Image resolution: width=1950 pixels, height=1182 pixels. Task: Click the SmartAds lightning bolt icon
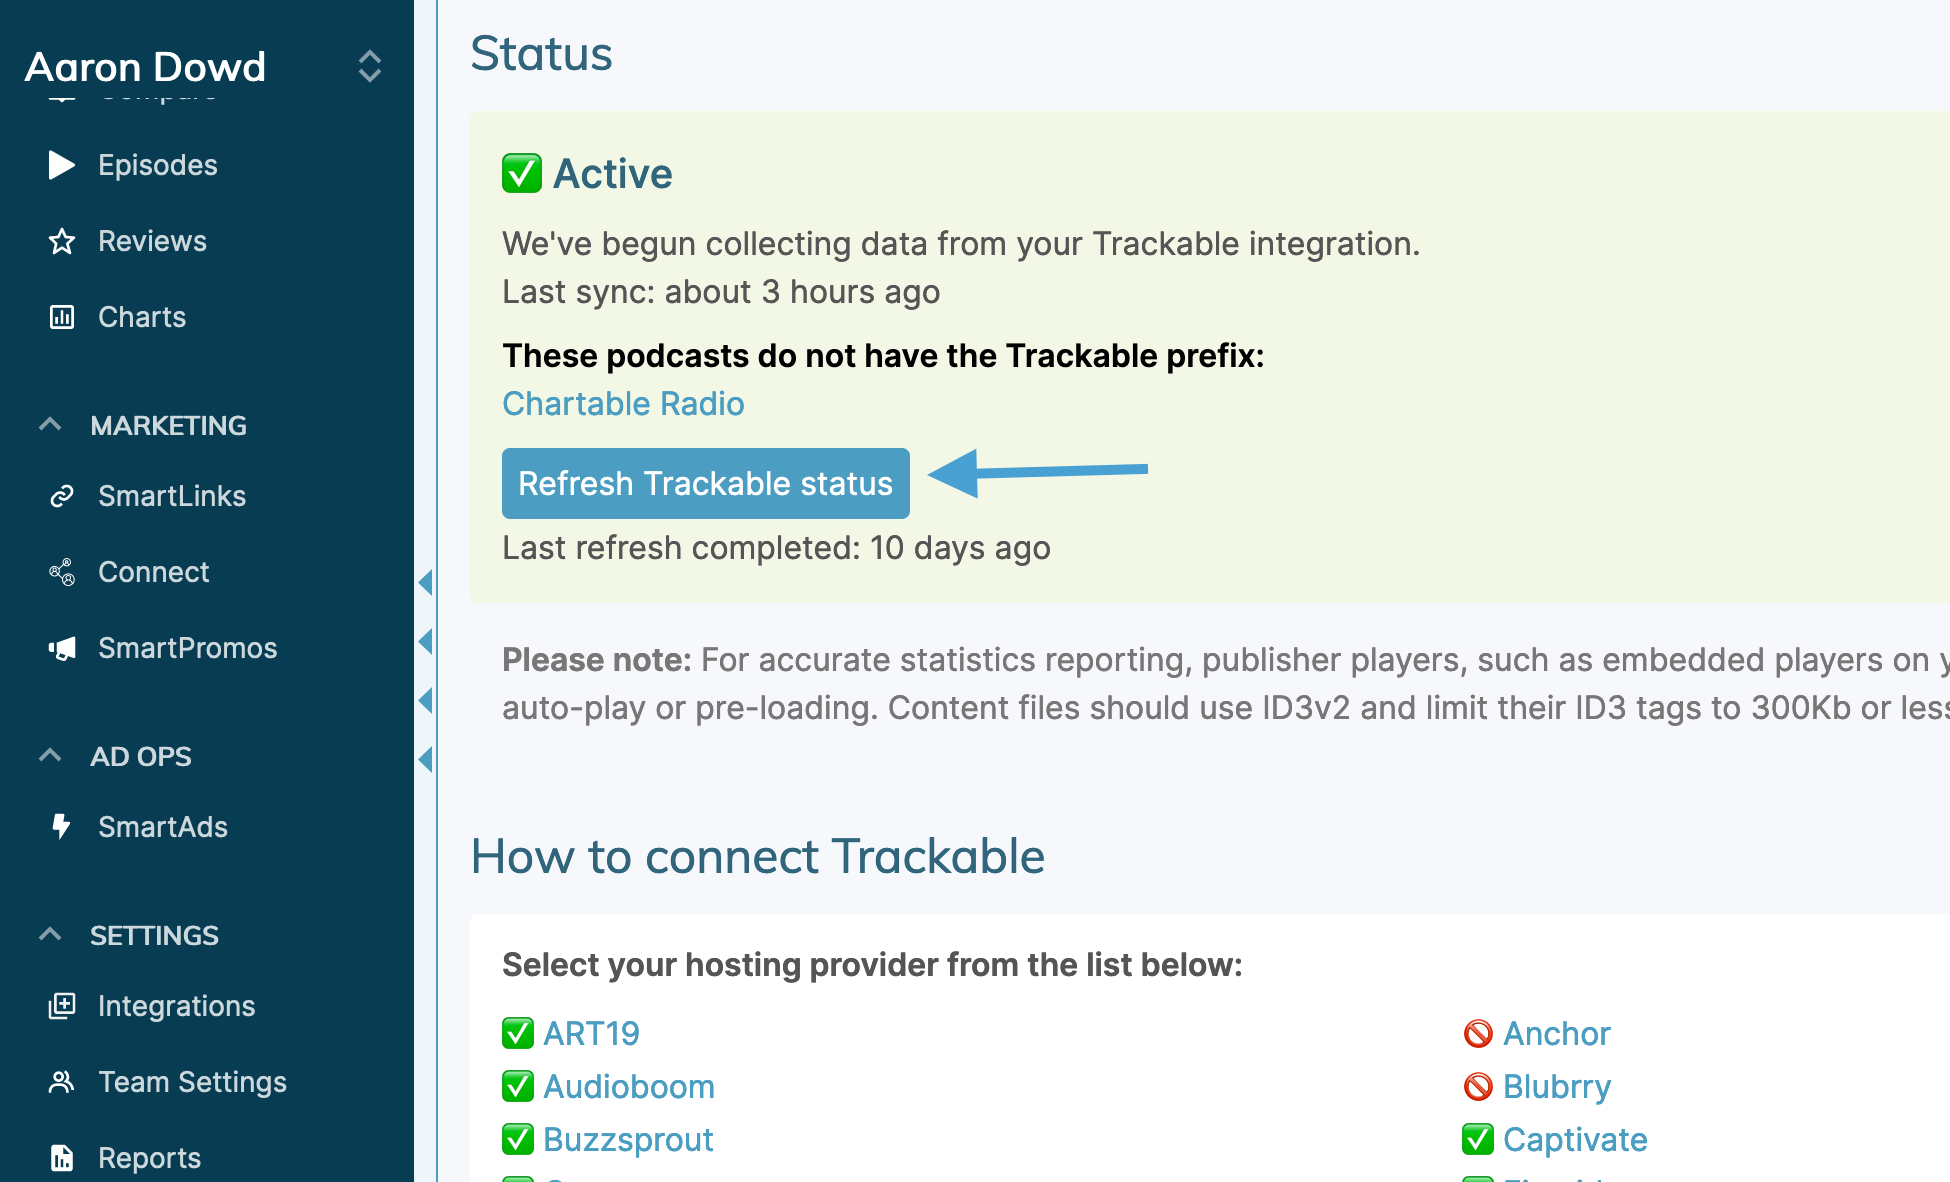coord(61,826)
